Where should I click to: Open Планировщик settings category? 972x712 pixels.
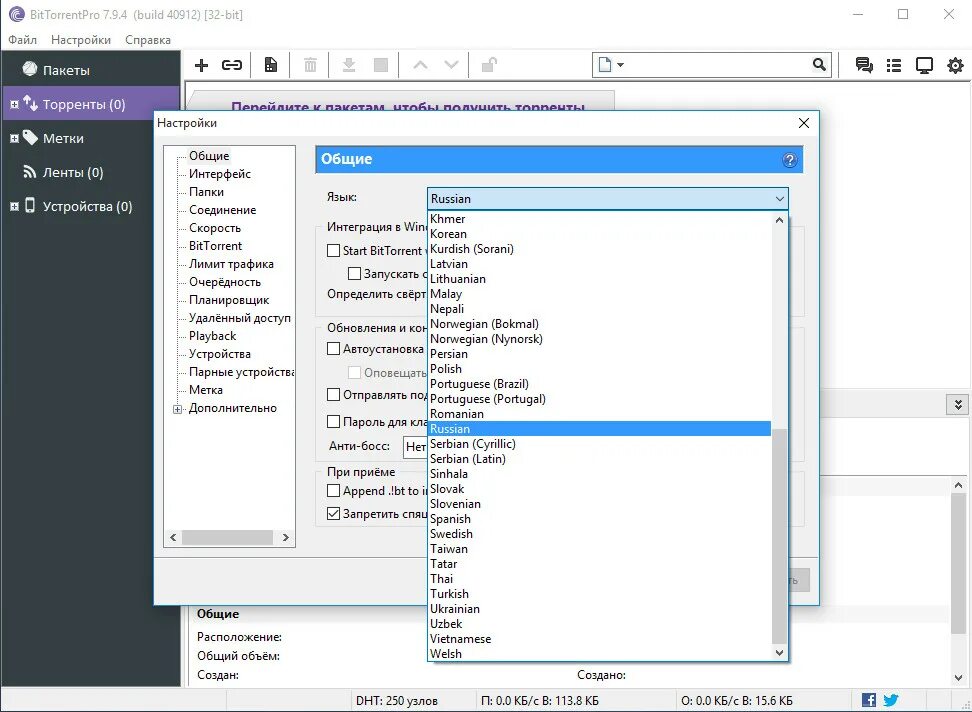pyautogui.click(x=229, y=299)
